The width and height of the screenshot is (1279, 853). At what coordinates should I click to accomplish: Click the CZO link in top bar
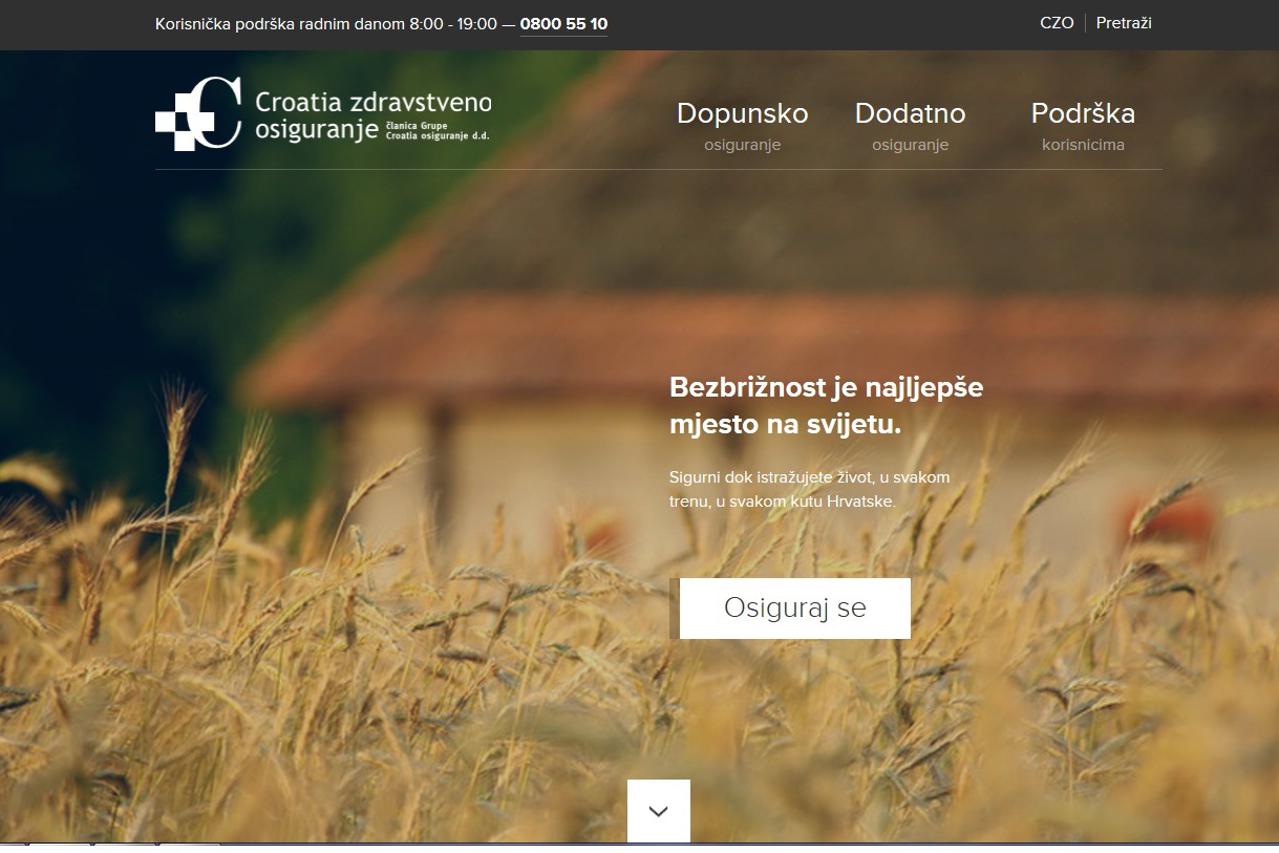pyautogui.click(x=1056, y=23)
